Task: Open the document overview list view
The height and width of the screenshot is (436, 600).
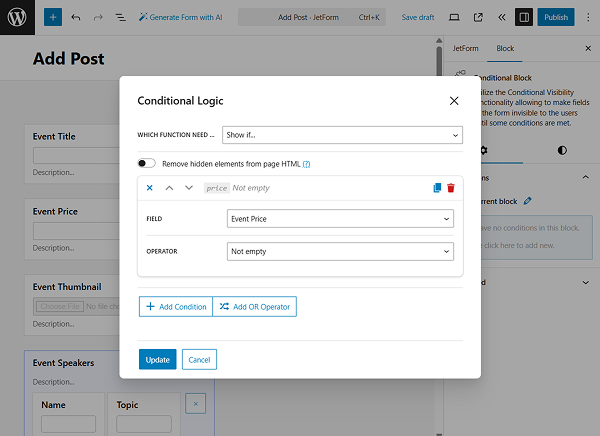Action: (121, 17)
